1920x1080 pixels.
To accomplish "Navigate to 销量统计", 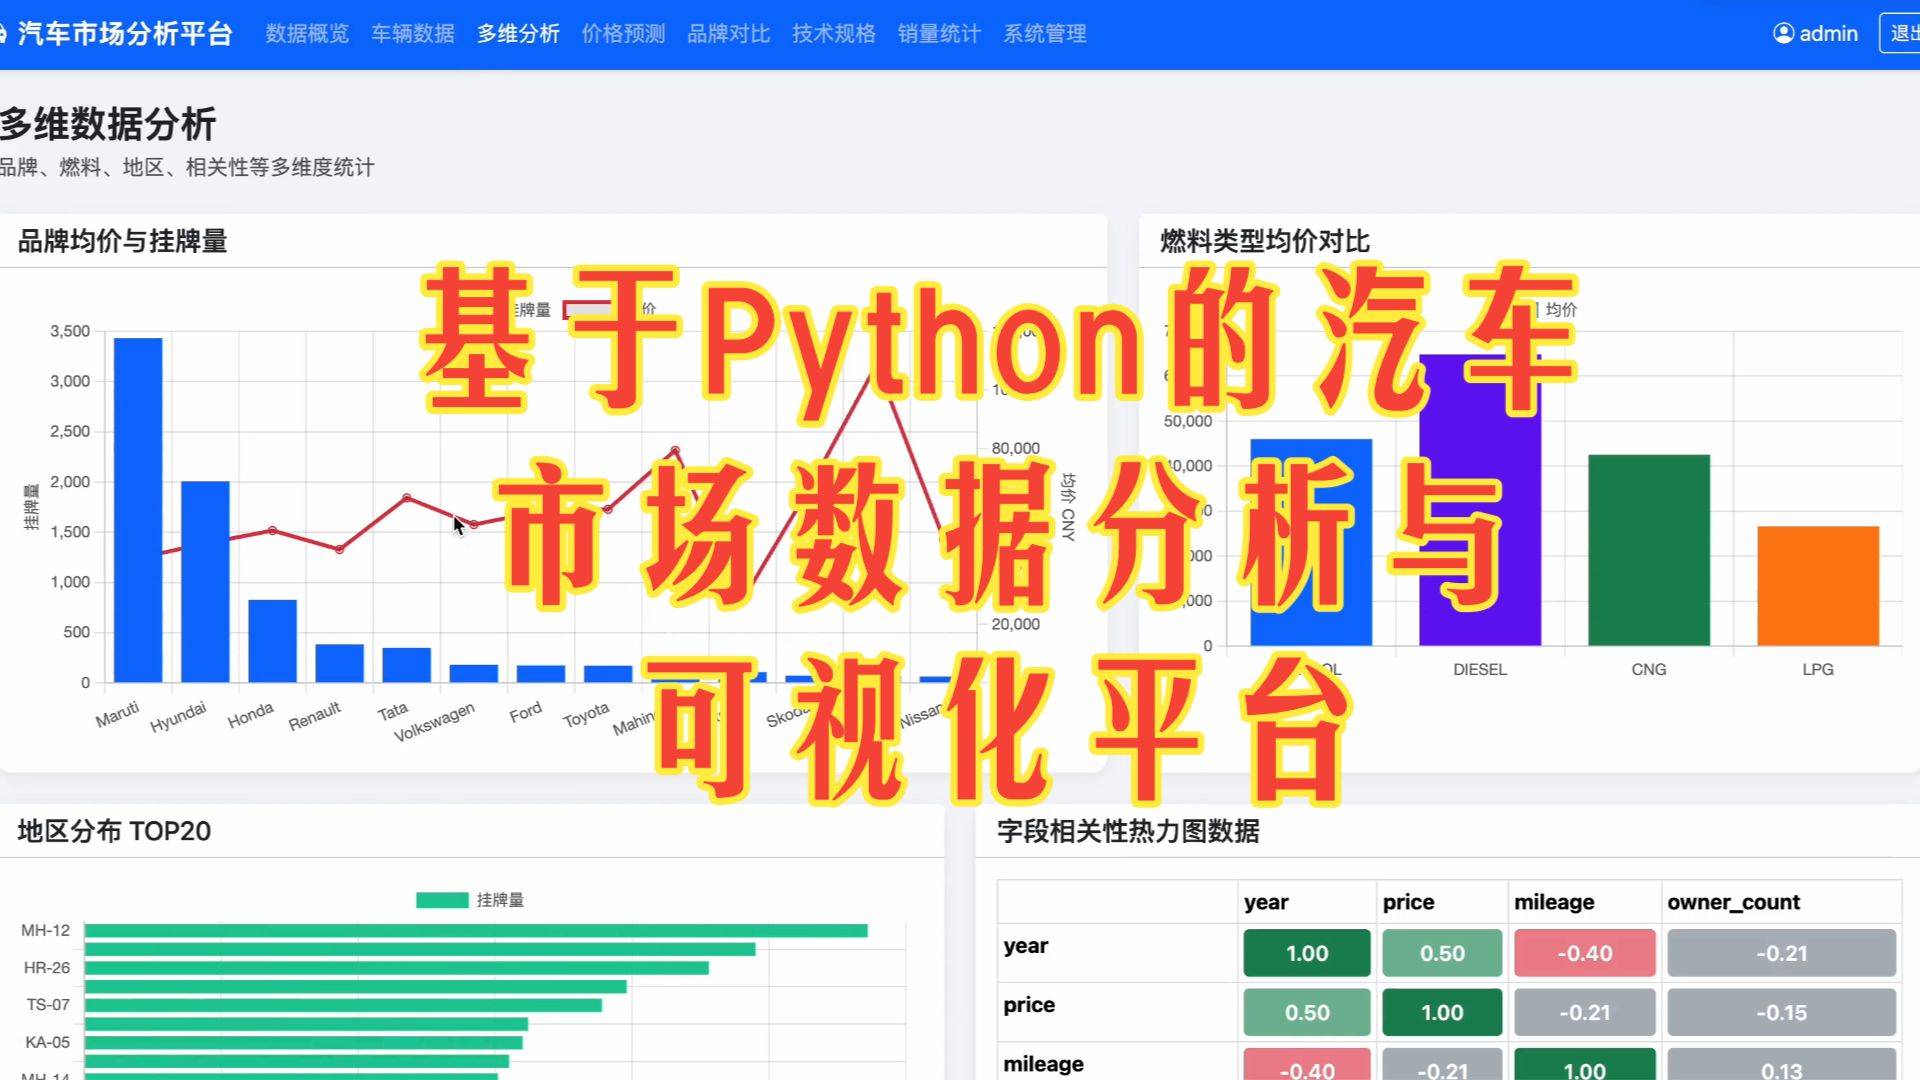I will (939, 33).
